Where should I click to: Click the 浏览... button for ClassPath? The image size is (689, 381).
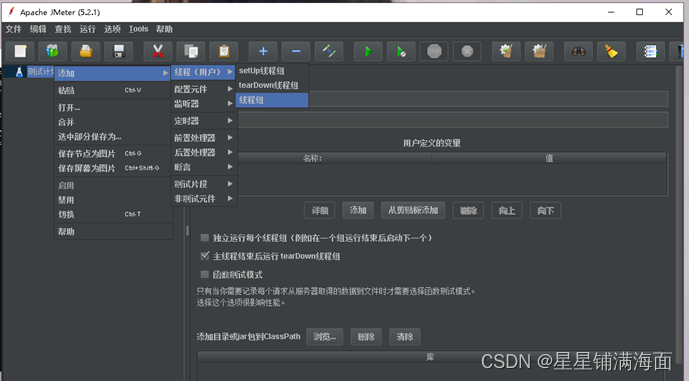point(324,337)
